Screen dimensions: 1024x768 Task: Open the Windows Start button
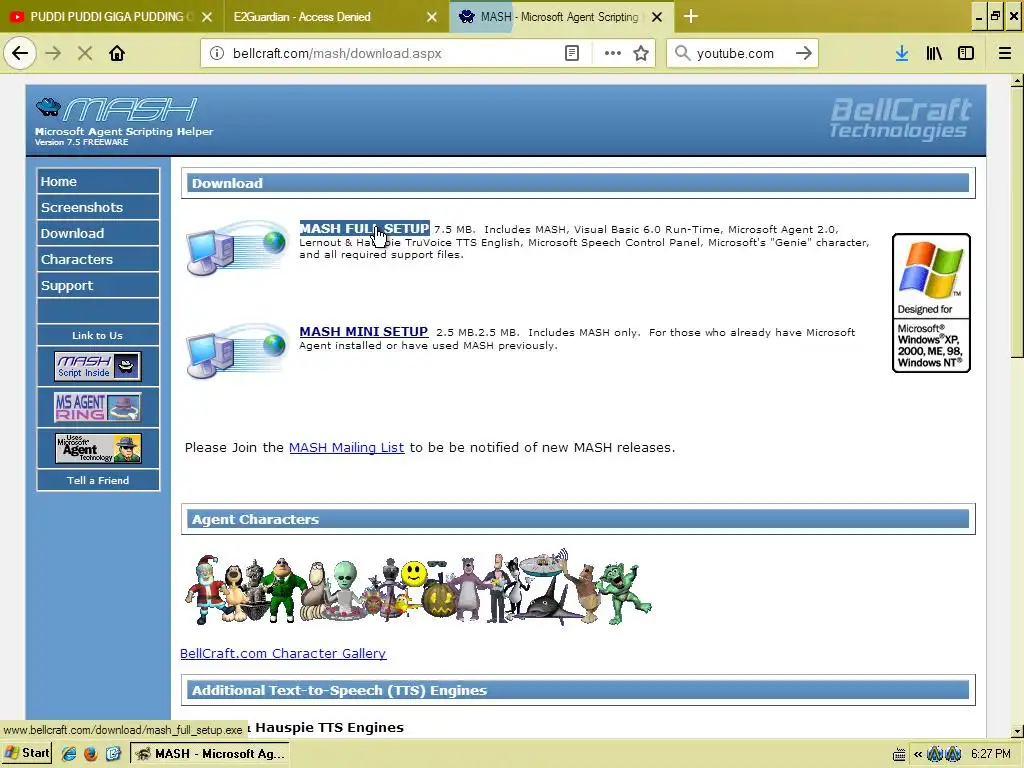pos(27,753)
